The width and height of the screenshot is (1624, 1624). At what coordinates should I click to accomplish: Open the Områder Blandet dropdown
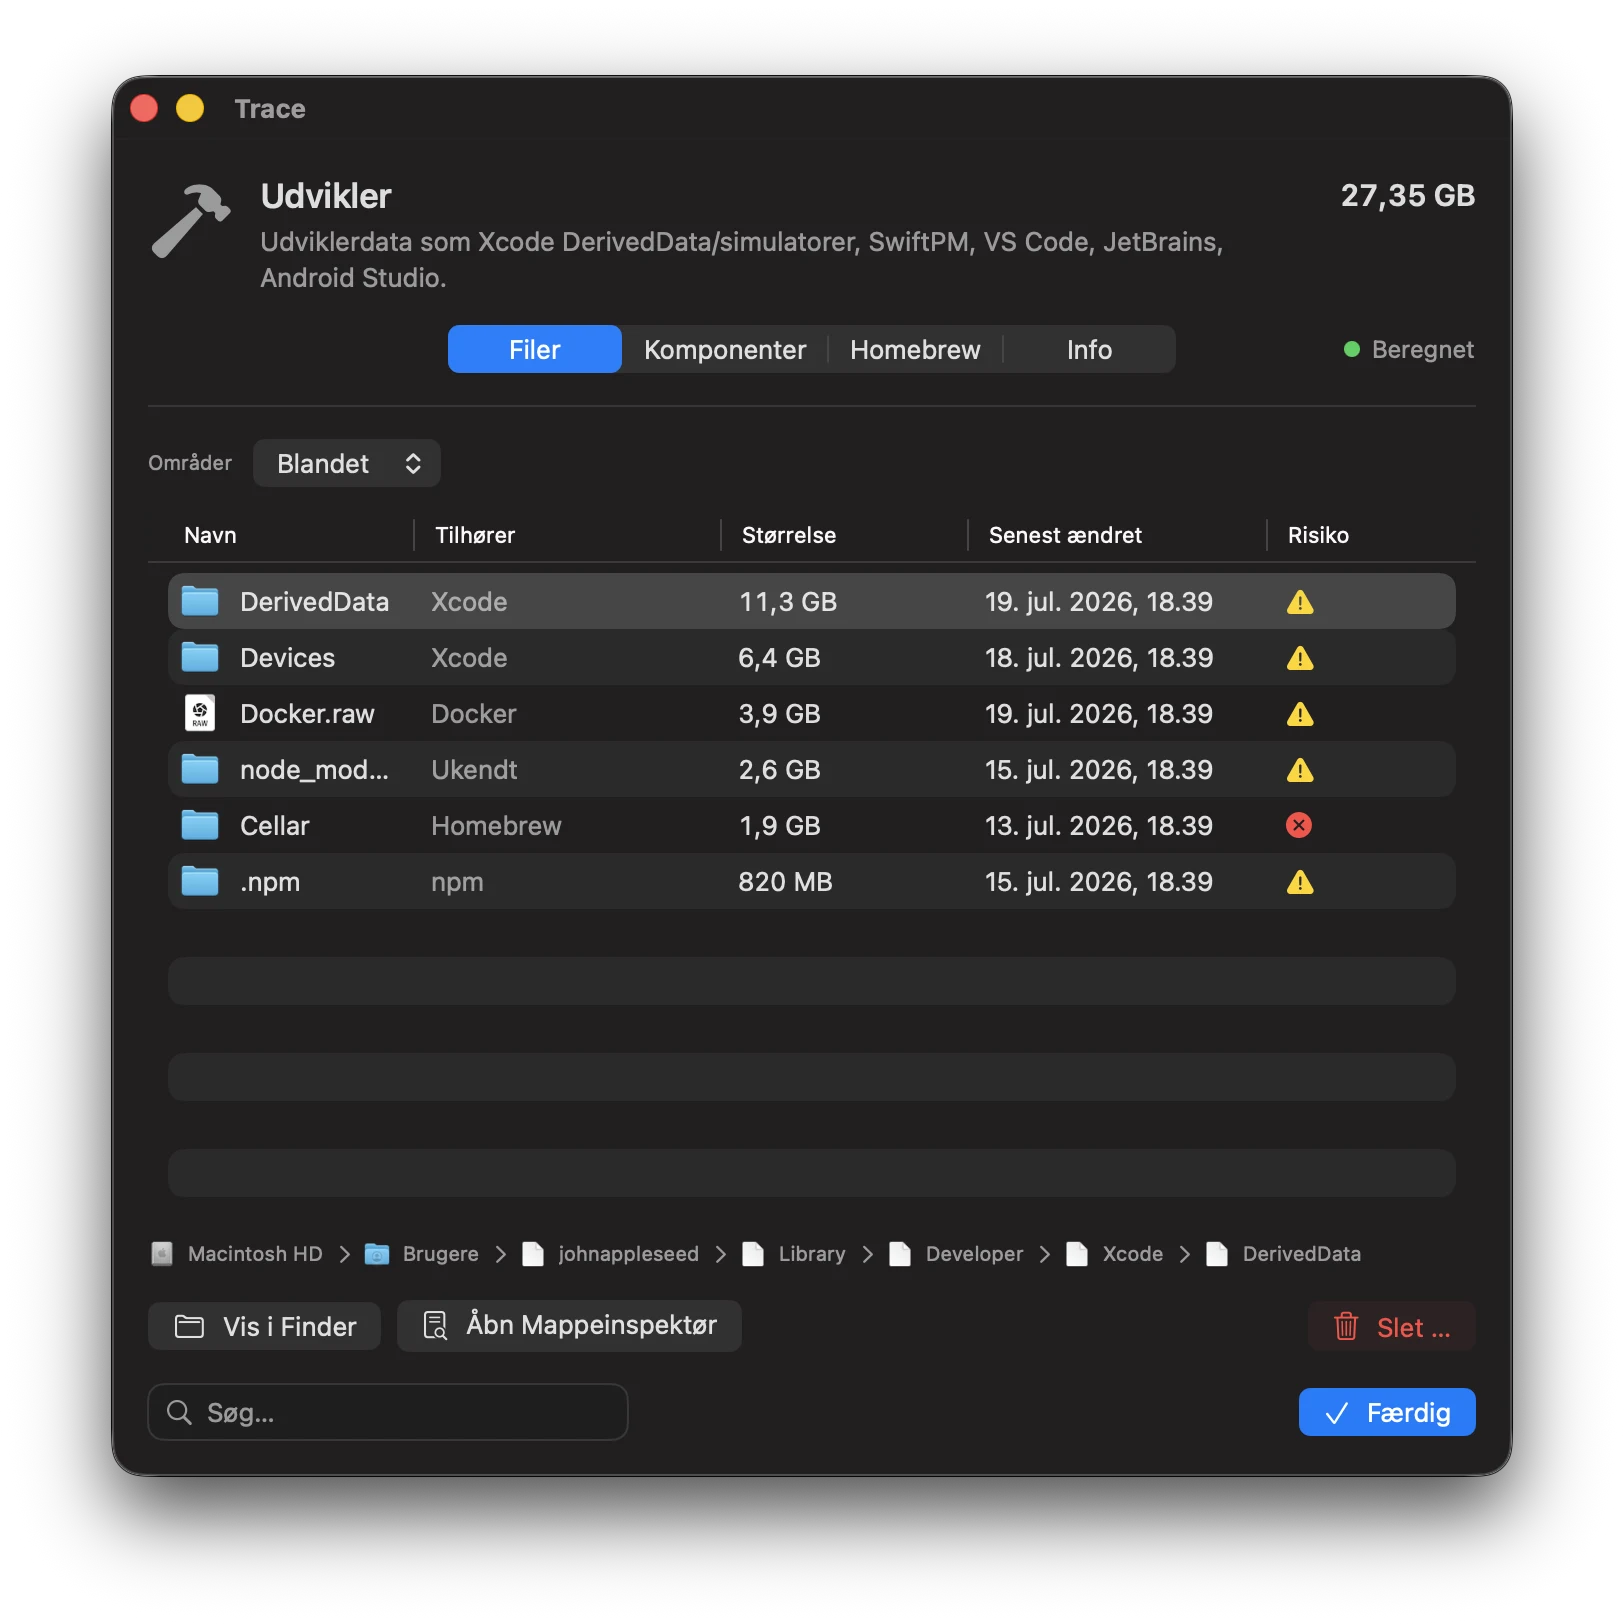[x=347, y=463]
